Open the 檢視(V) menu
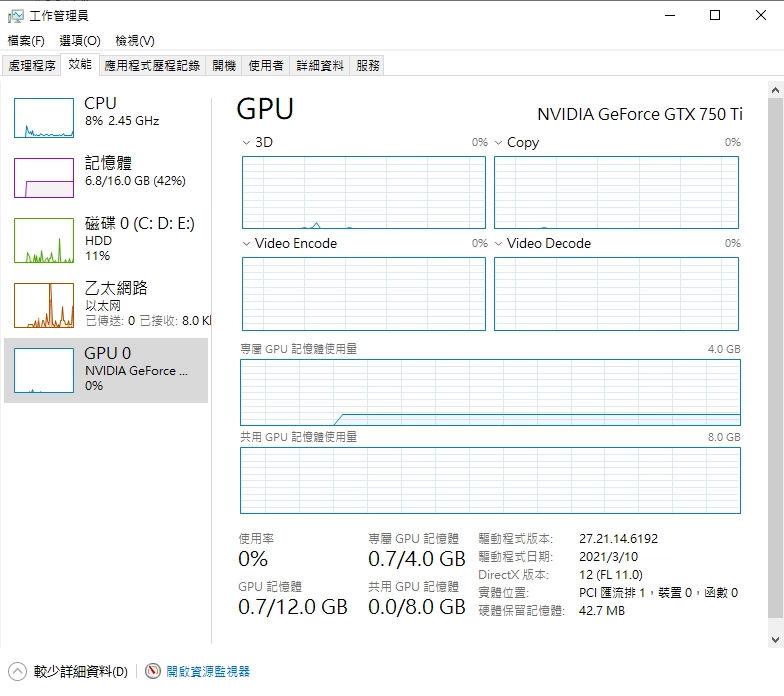 point(135,40)
